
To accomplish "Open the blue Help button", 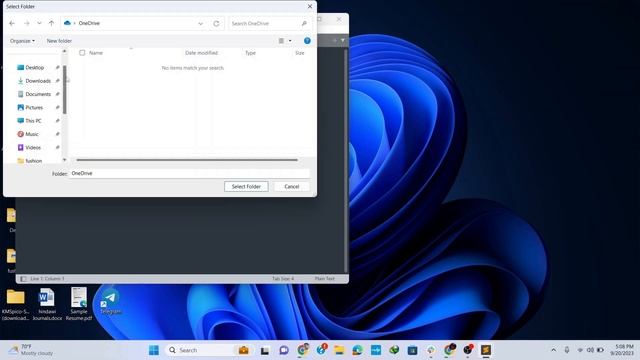I will pos(307,41).
